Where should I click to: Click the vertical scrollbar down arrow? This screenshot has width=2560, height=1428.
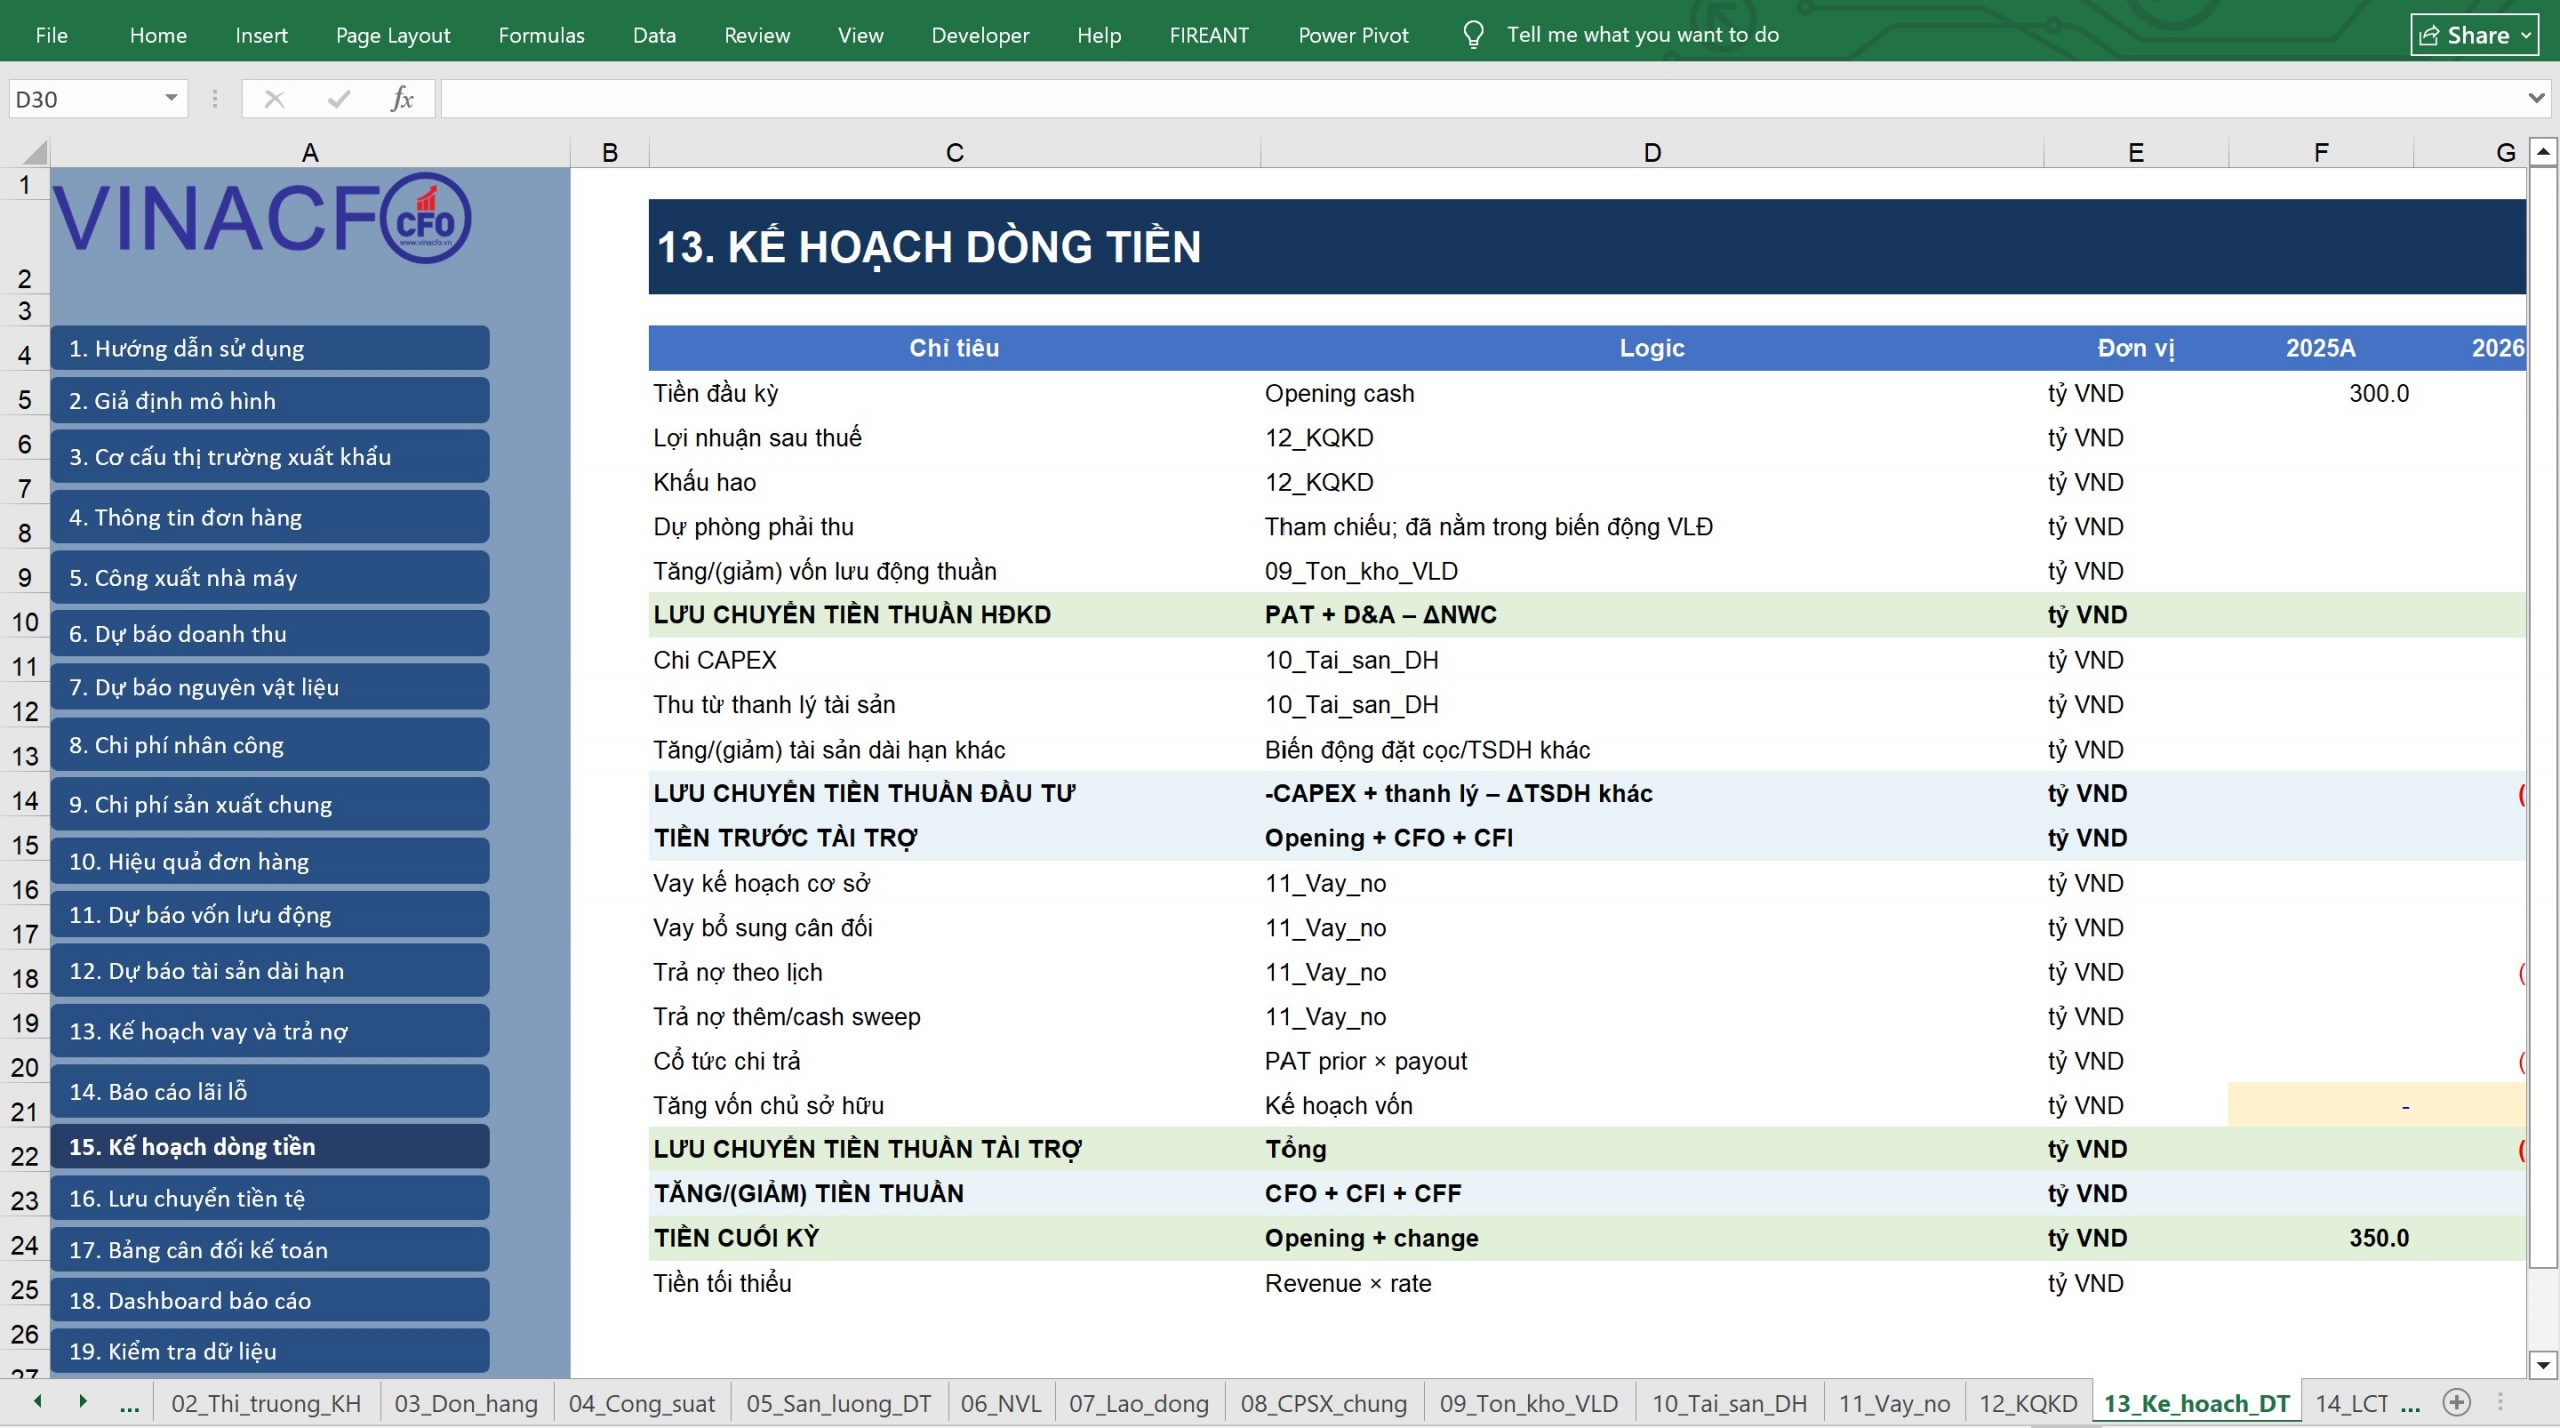(2543, 1364)
